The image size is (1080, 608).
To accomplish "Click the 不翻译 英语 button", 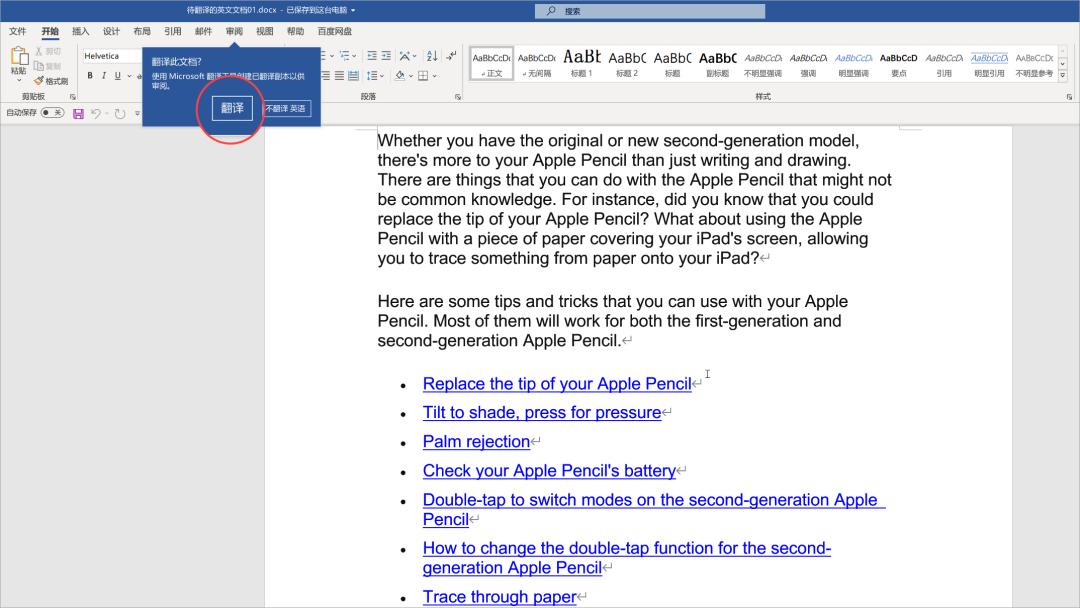I will (x=286, y=108).
